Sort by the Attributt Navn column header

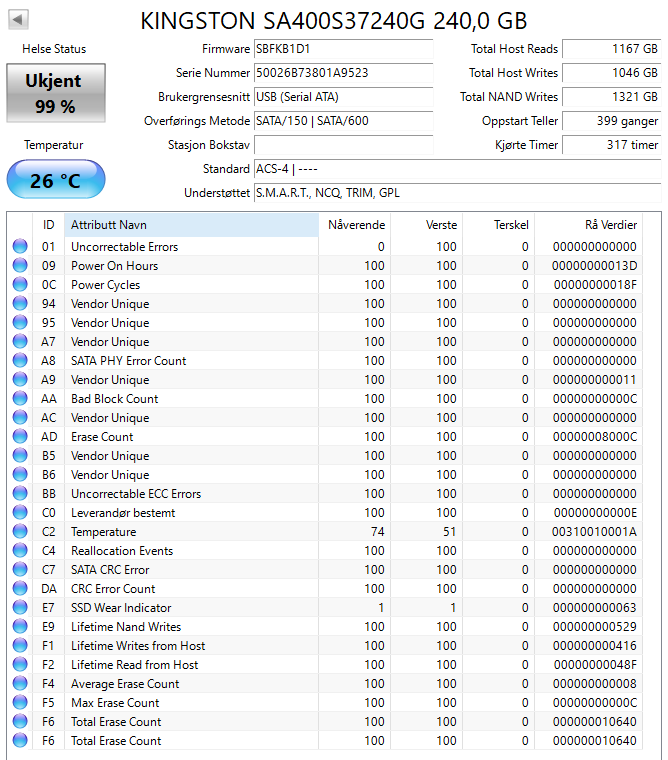(191, 225)
